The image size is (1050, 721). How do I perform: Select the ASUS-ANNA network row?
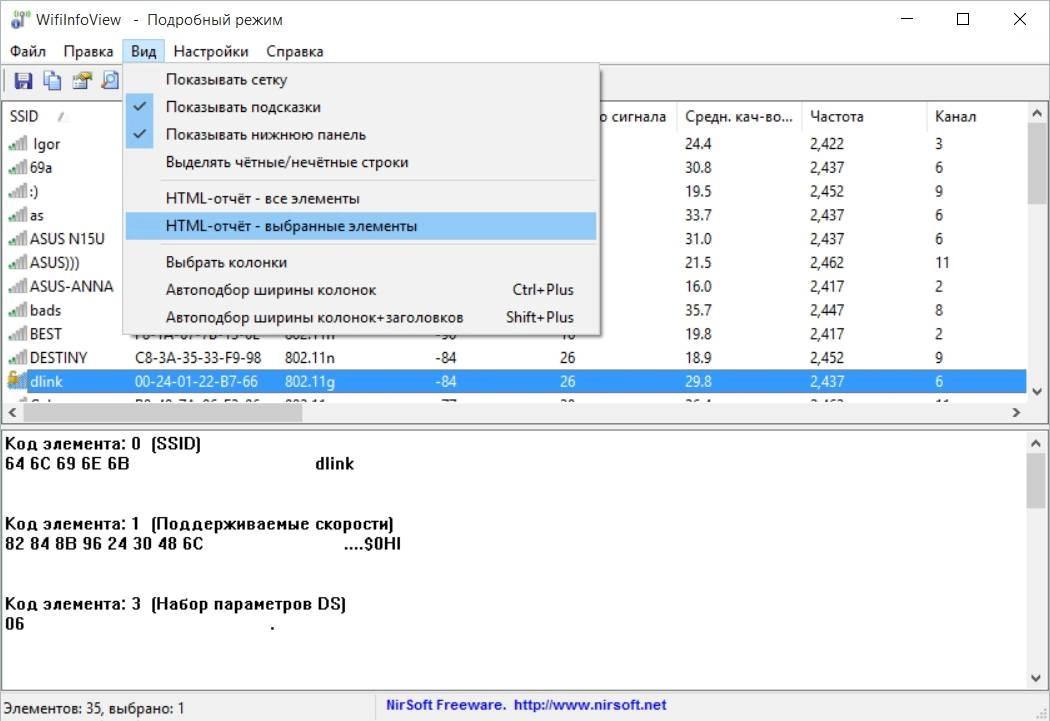(x=514, y=287)
